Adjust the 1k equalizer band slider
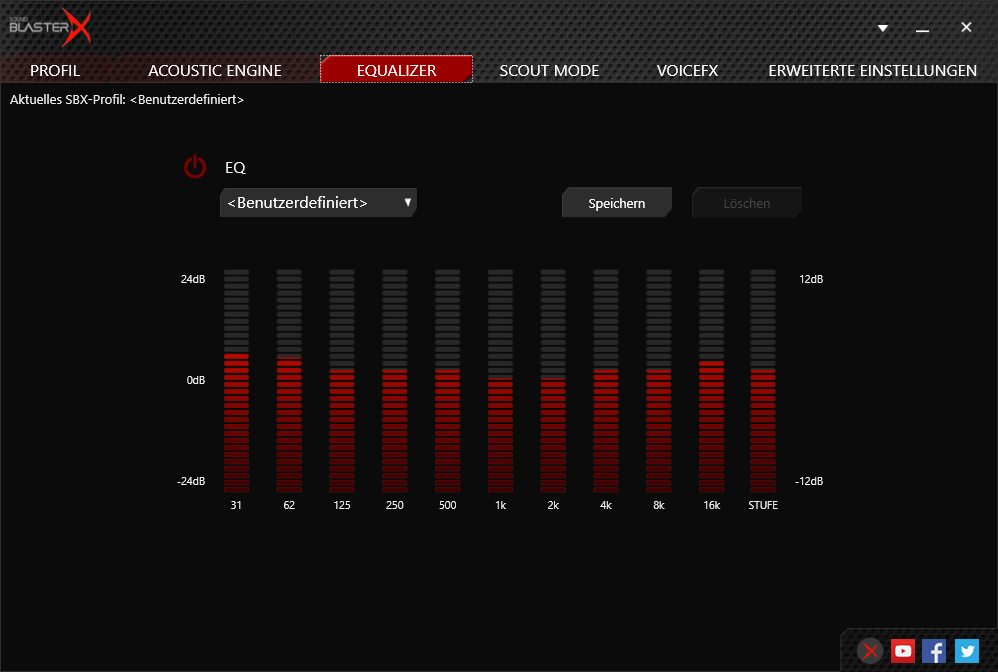This screenshot has width=998, height=672. tap(500, 380)
